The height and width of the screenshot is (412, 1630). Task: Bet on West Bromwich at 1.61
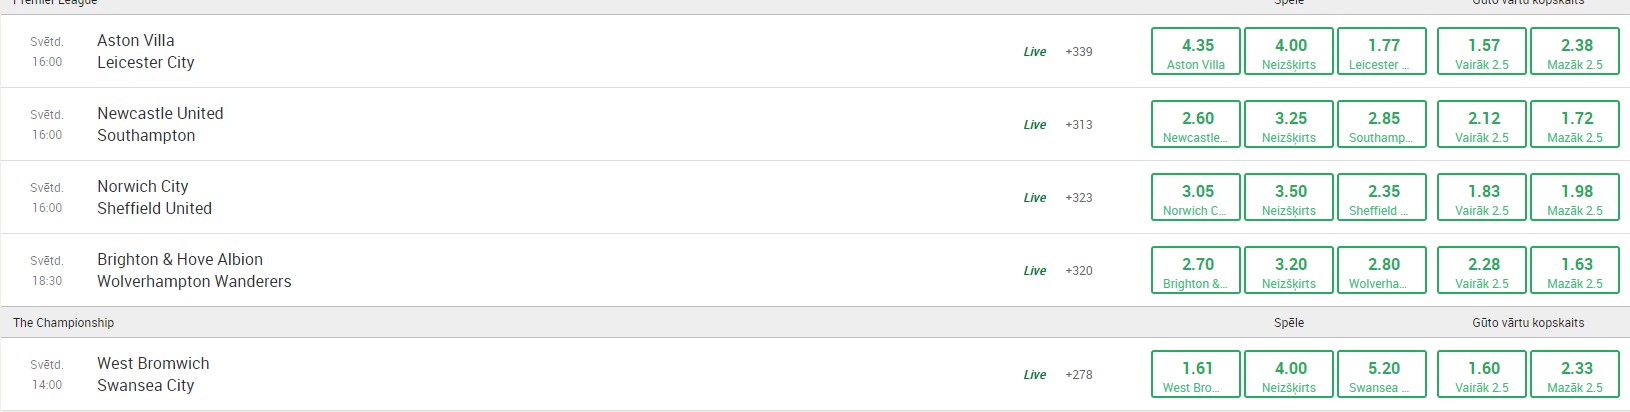[x=1197, y=374]
